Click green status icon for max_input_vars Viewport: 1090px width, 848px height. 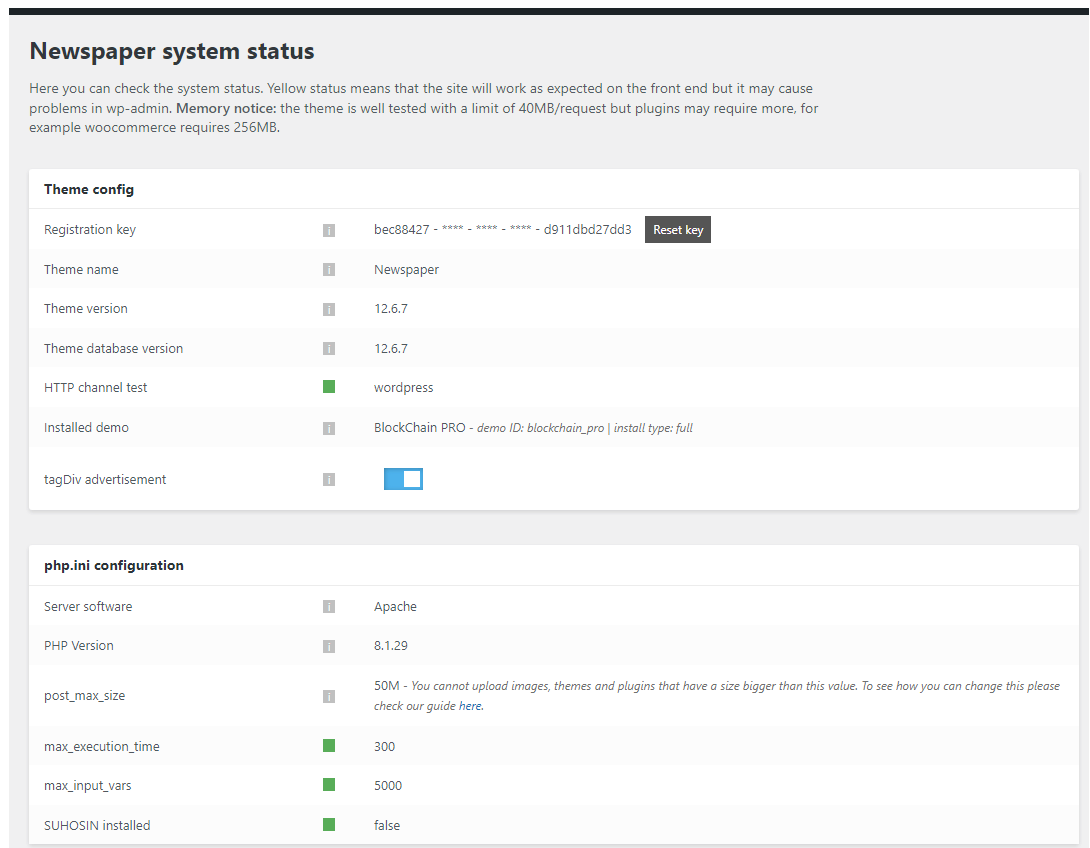click(x=329, y=785)
